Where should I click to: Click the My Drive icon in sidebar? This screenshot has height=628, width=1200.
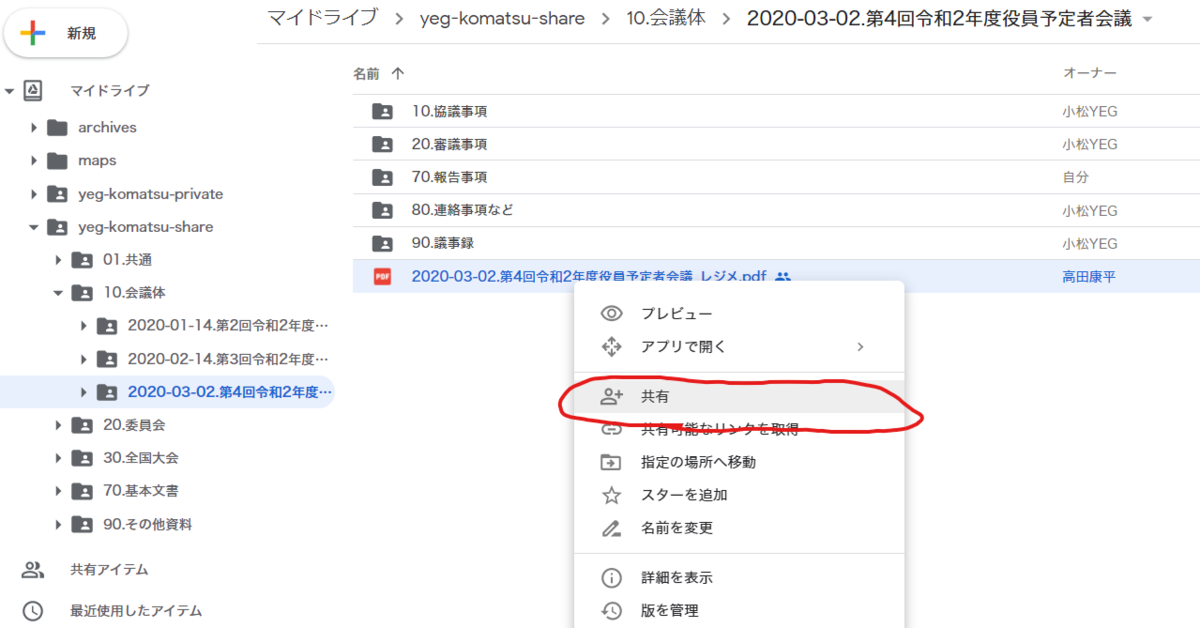(x=33, y=90)
